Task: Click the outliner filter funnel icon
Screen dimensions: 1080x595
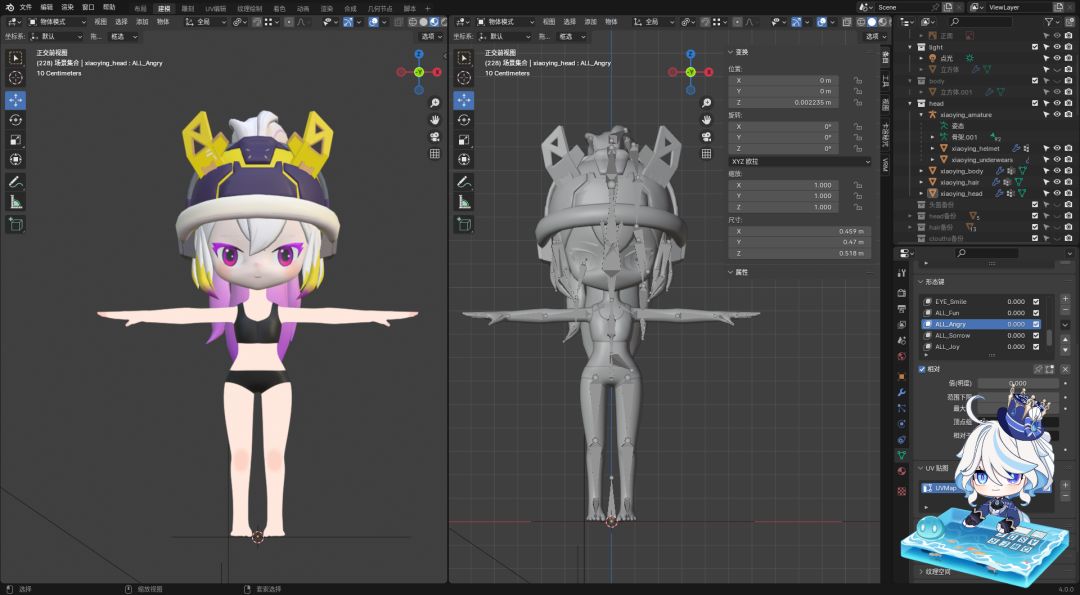Action: 1050,22
